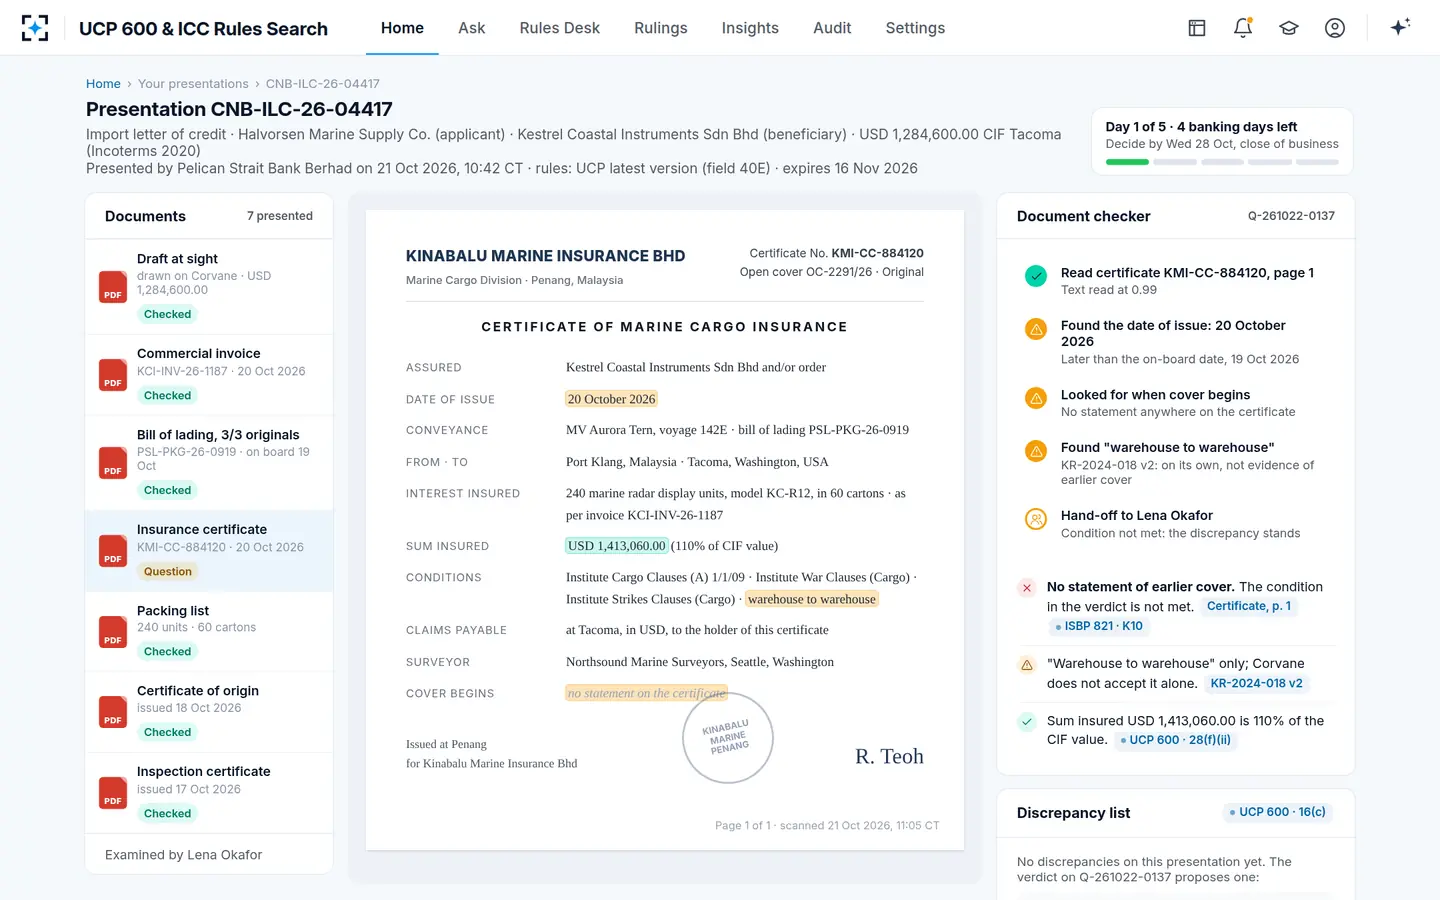Screen dimensions: 1440x900
Task: Click highlighted "warehouse to warehouse" in the certificate
Action: click(x=812, y=599)
